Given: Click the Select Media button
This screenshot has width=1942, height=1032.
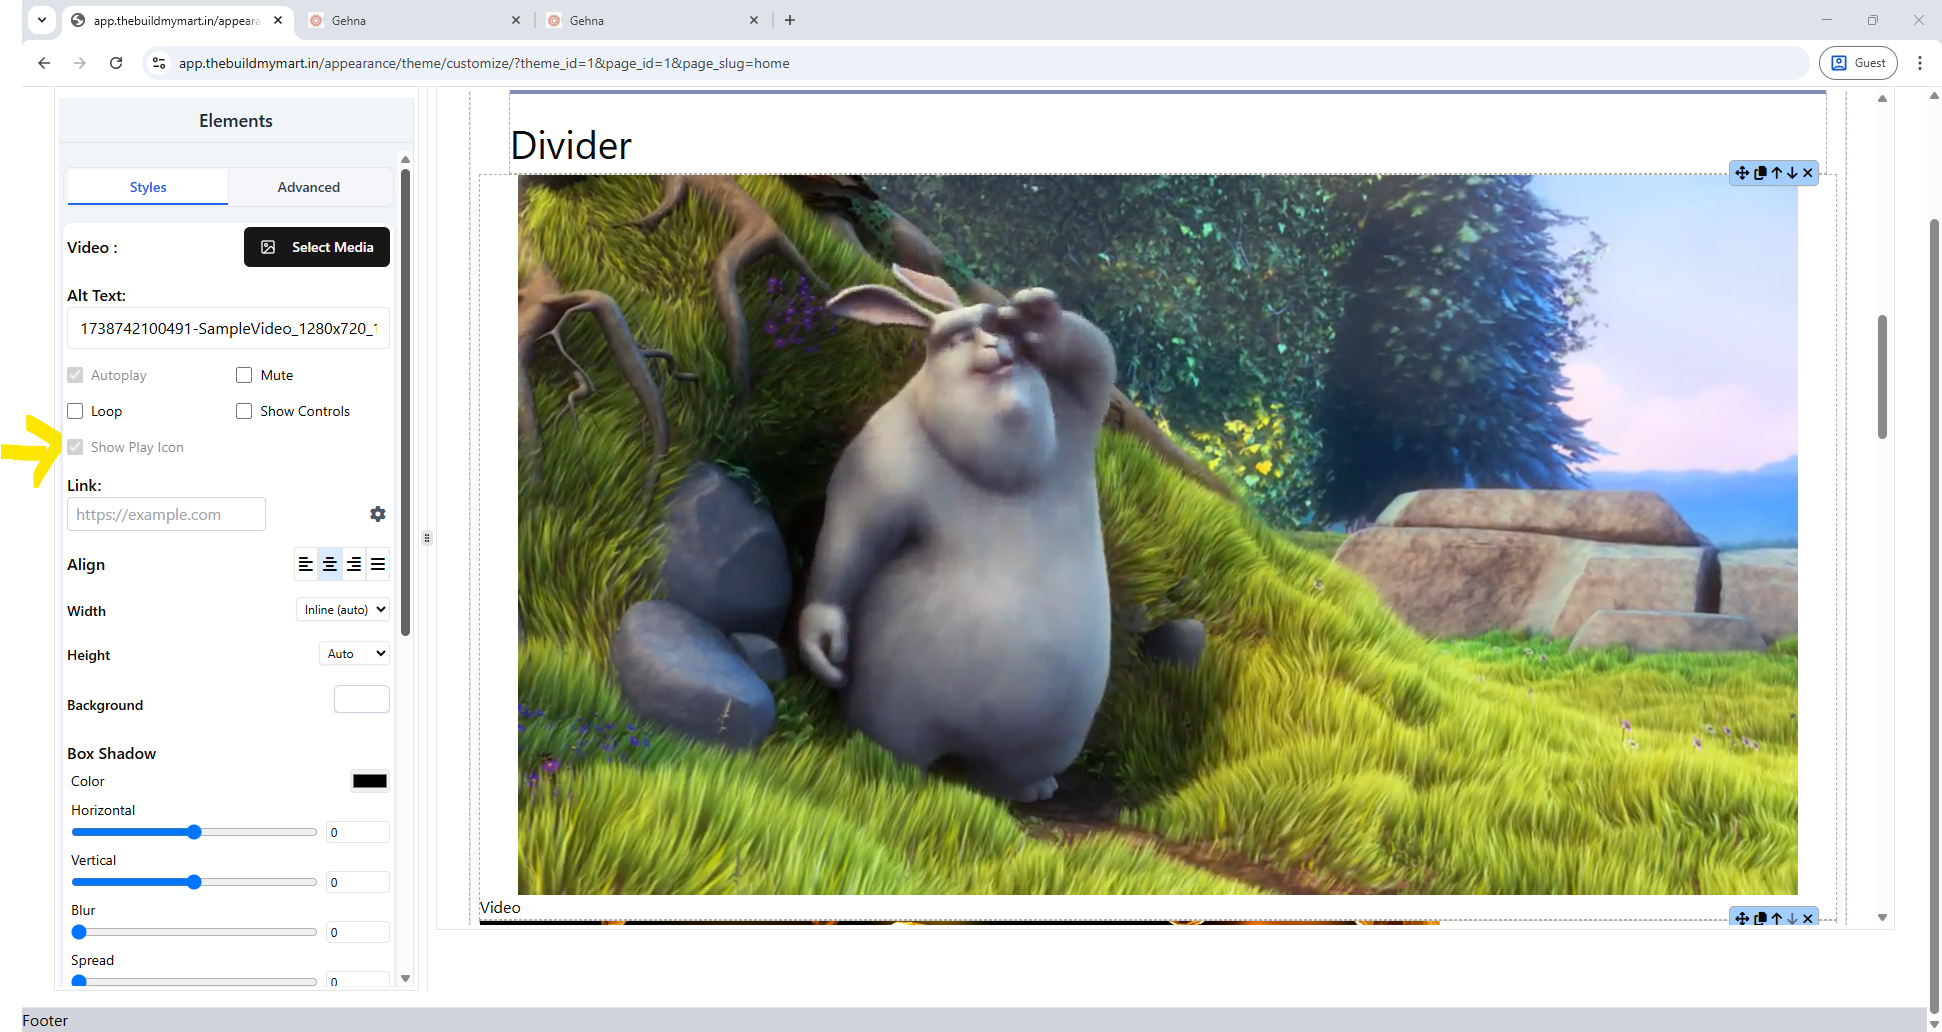Looking at the screenshot, I should pyautogui.click(x=317, y=247).
